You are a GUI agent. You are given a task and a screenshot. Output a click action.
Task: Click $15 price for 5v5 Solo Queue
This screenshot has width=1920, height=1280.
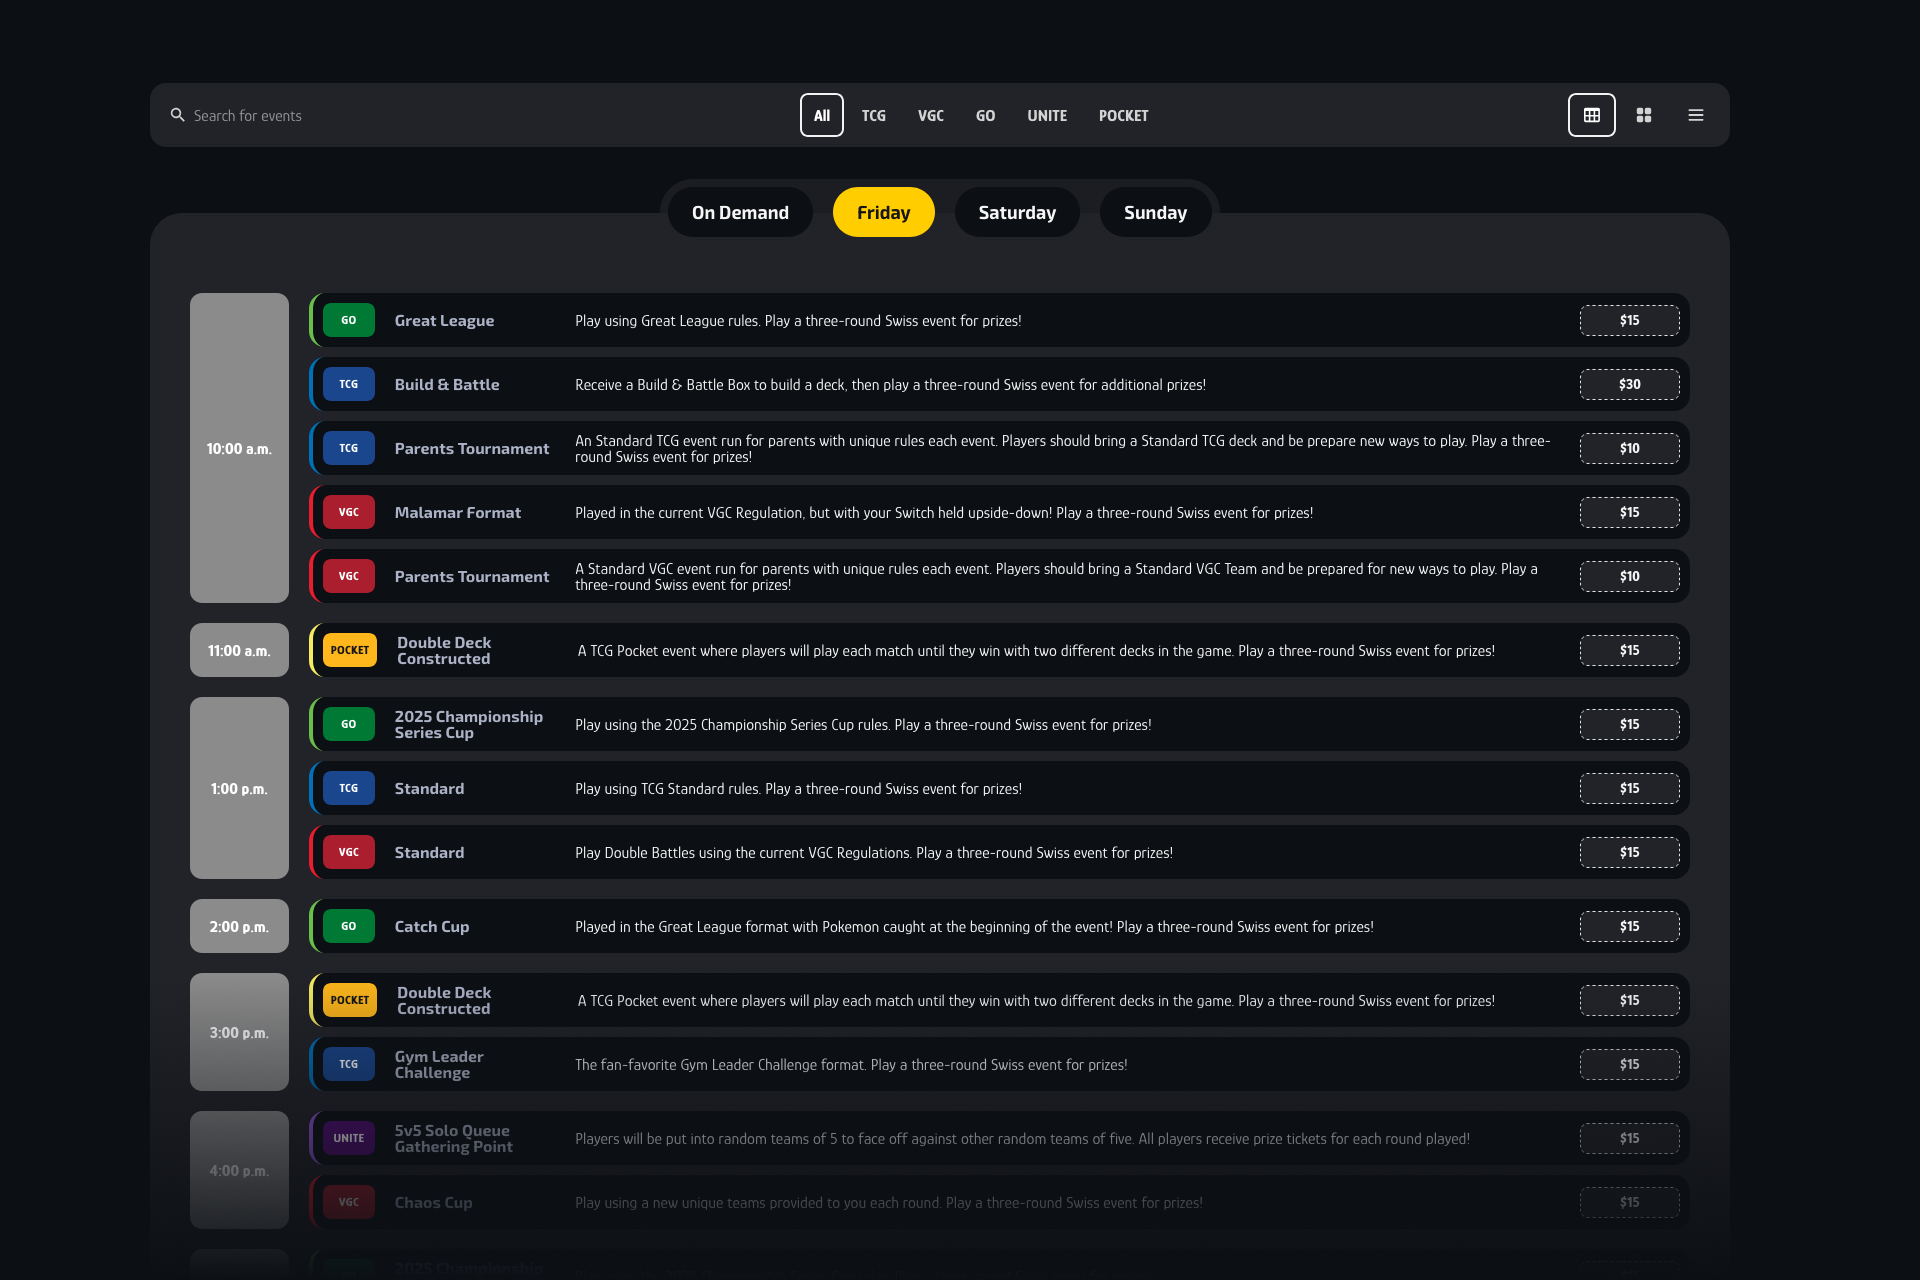(x=1629, y=1138)
